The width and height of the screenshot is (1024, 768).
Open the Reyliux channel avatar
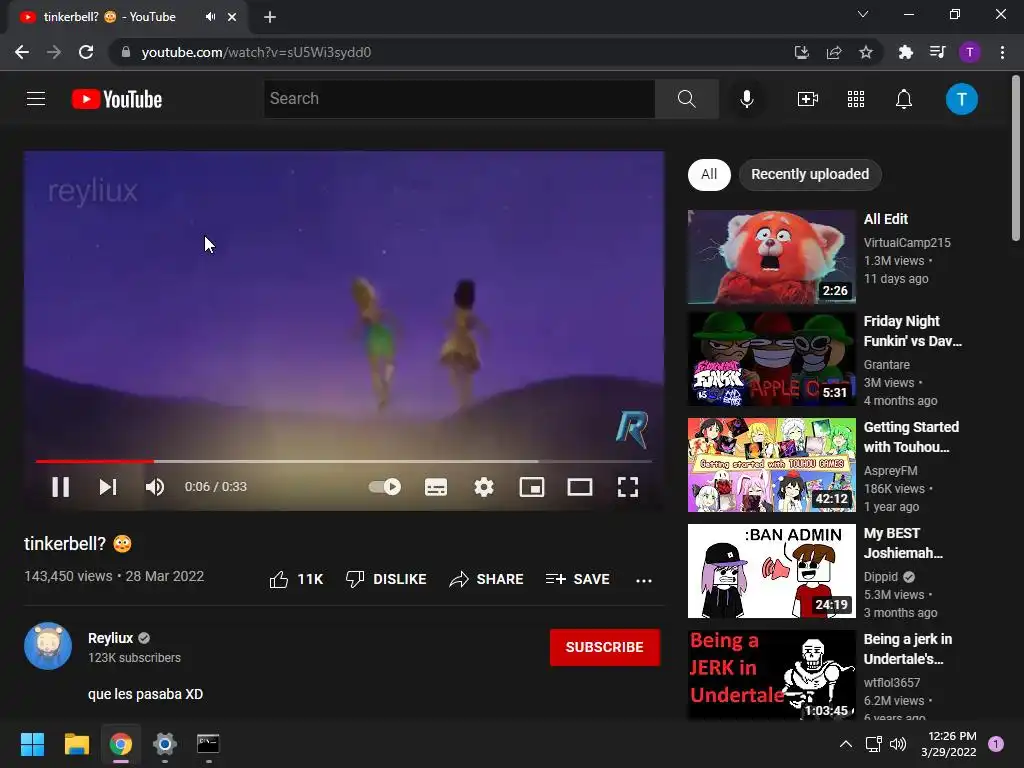point(48,646)
